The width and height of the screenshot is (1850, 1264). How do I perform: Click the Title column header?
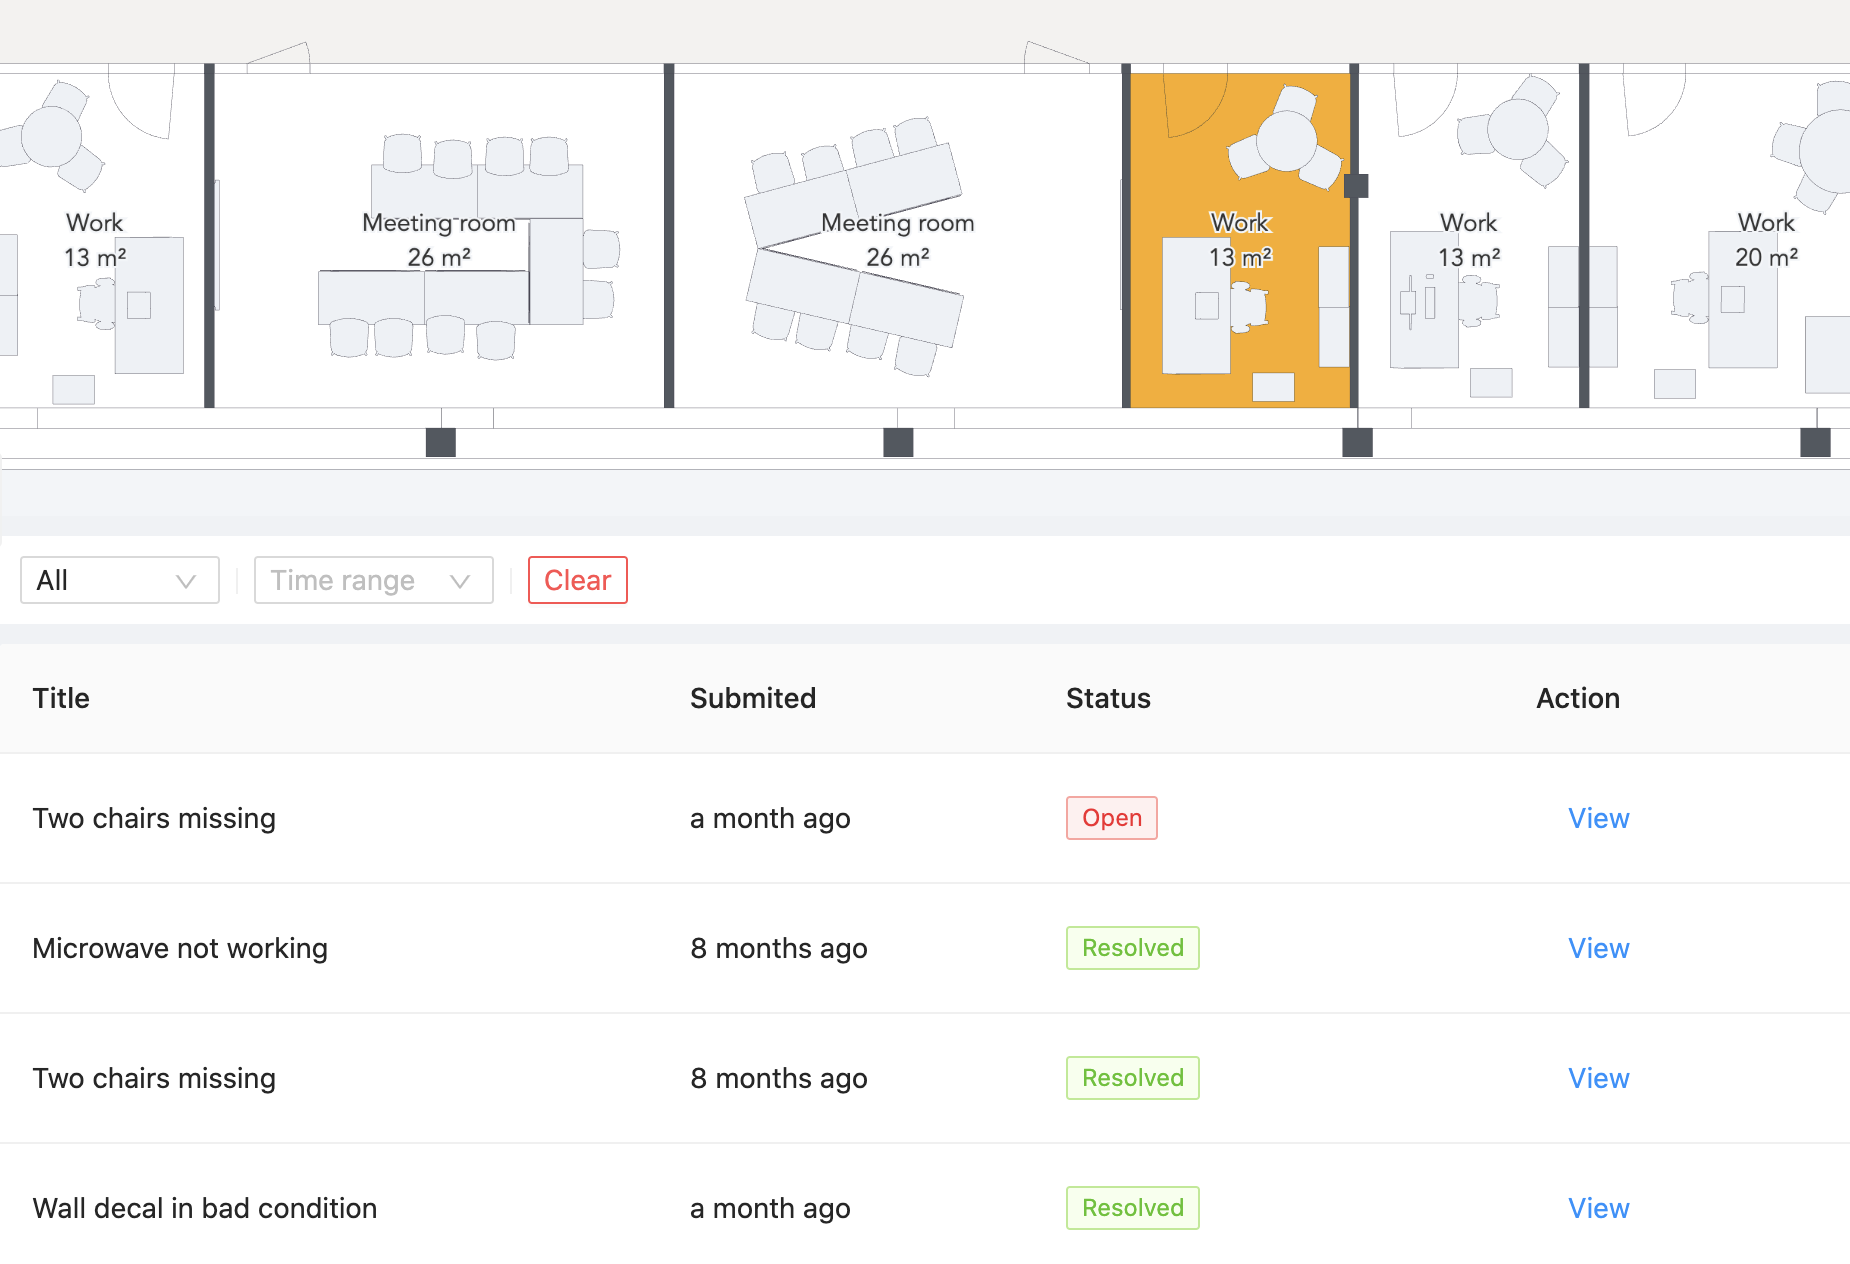[x=61, y=698]
